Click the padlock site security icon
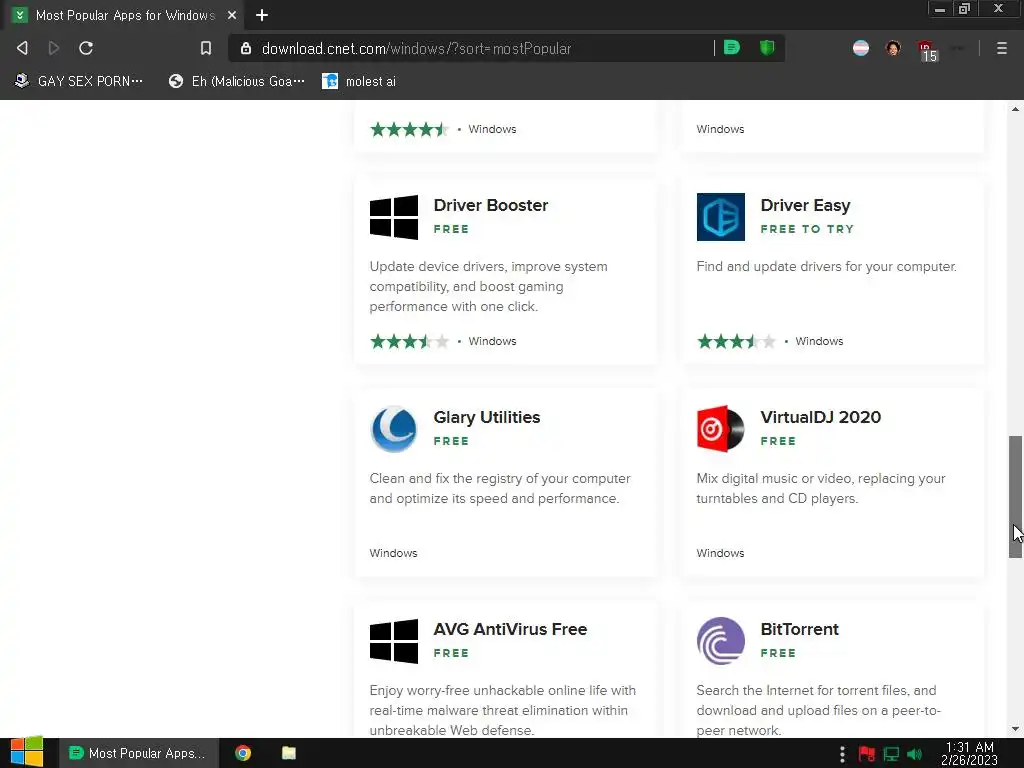 pyautogui.click(x=246, y=48)
